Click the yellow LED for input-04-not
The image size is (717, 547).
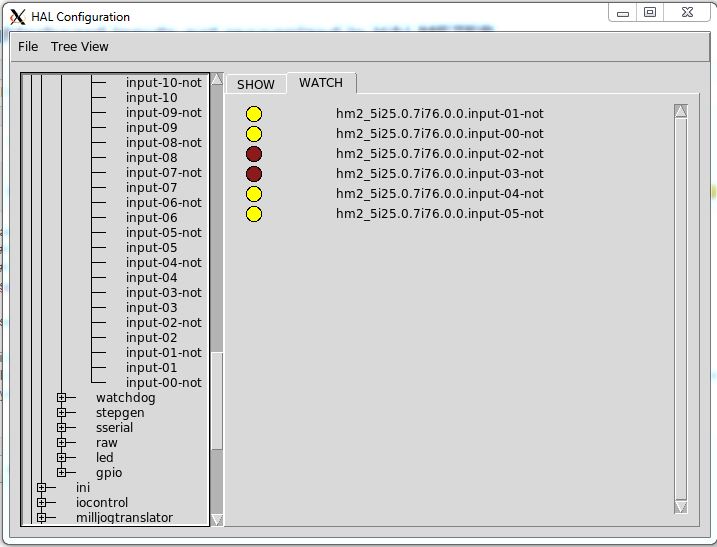pyautogui.click(x=254, y=194)
